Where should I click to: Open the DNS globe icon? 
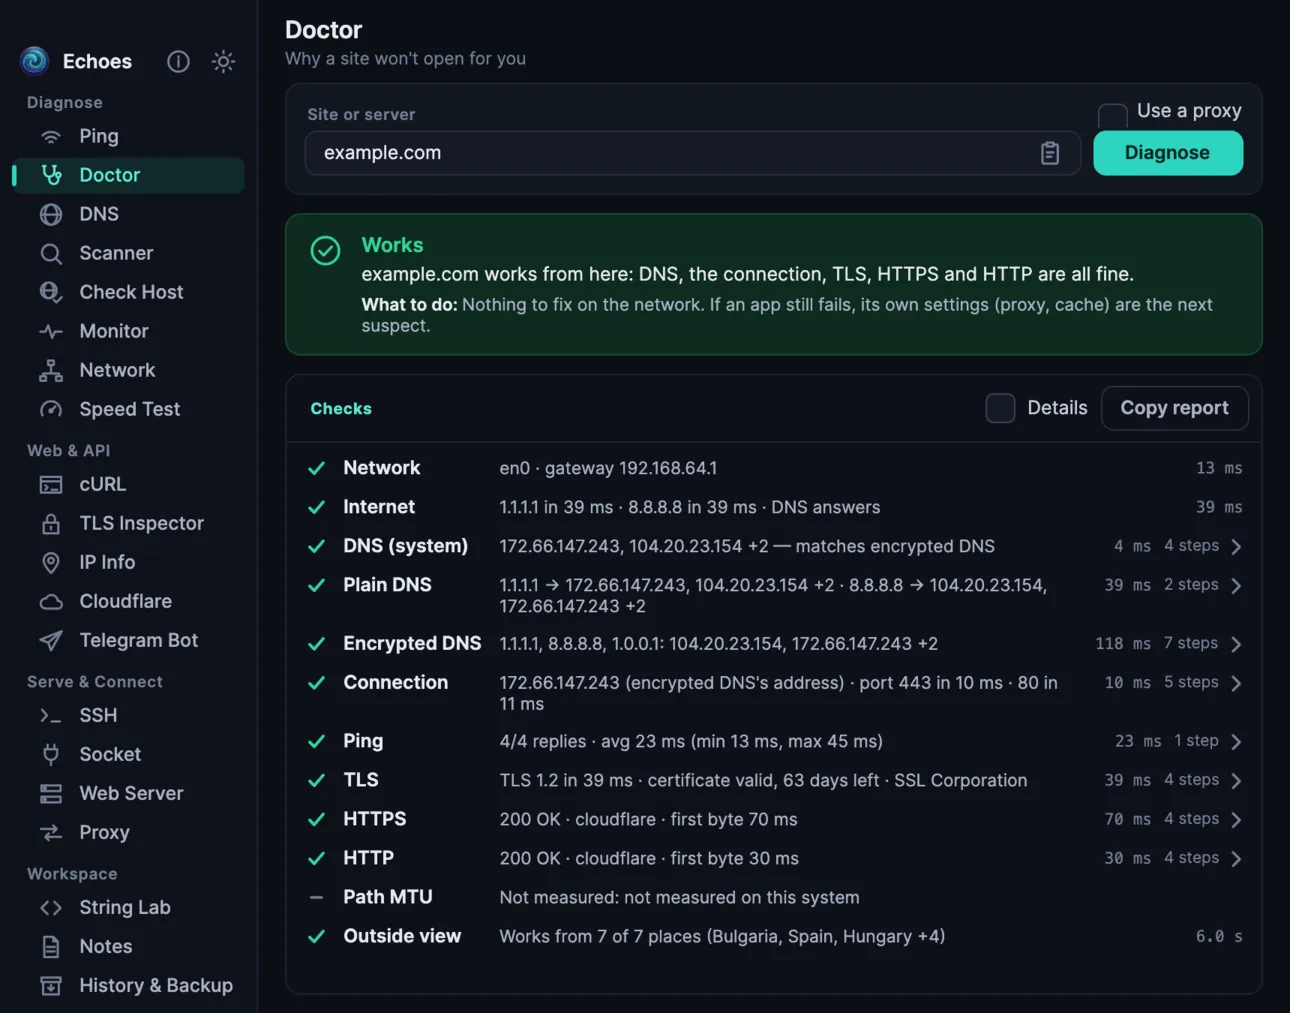coord(51,214)
